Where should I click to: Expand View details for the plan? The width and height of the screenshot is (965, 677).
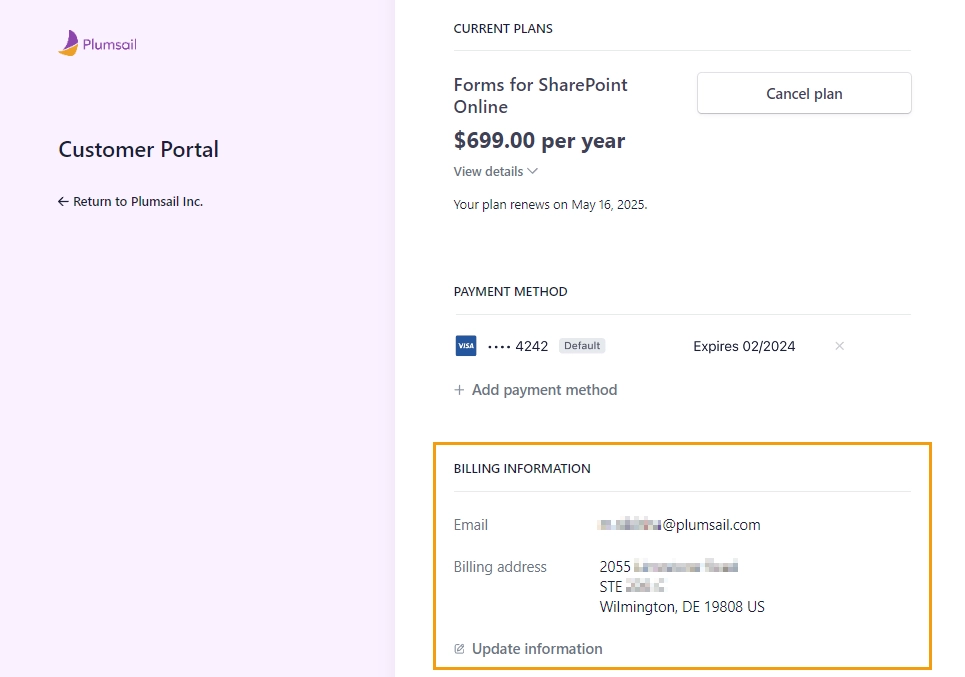pyautogui.click(x=495, y=172)
